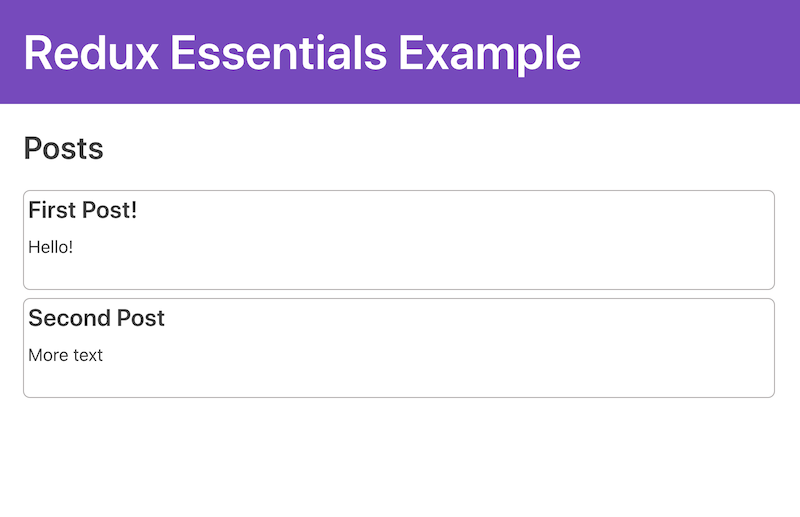Image resolution: width=800 pixels, height=517 pixels.
Task: Click the word "text" in the second post body
Action: (87, 355)
